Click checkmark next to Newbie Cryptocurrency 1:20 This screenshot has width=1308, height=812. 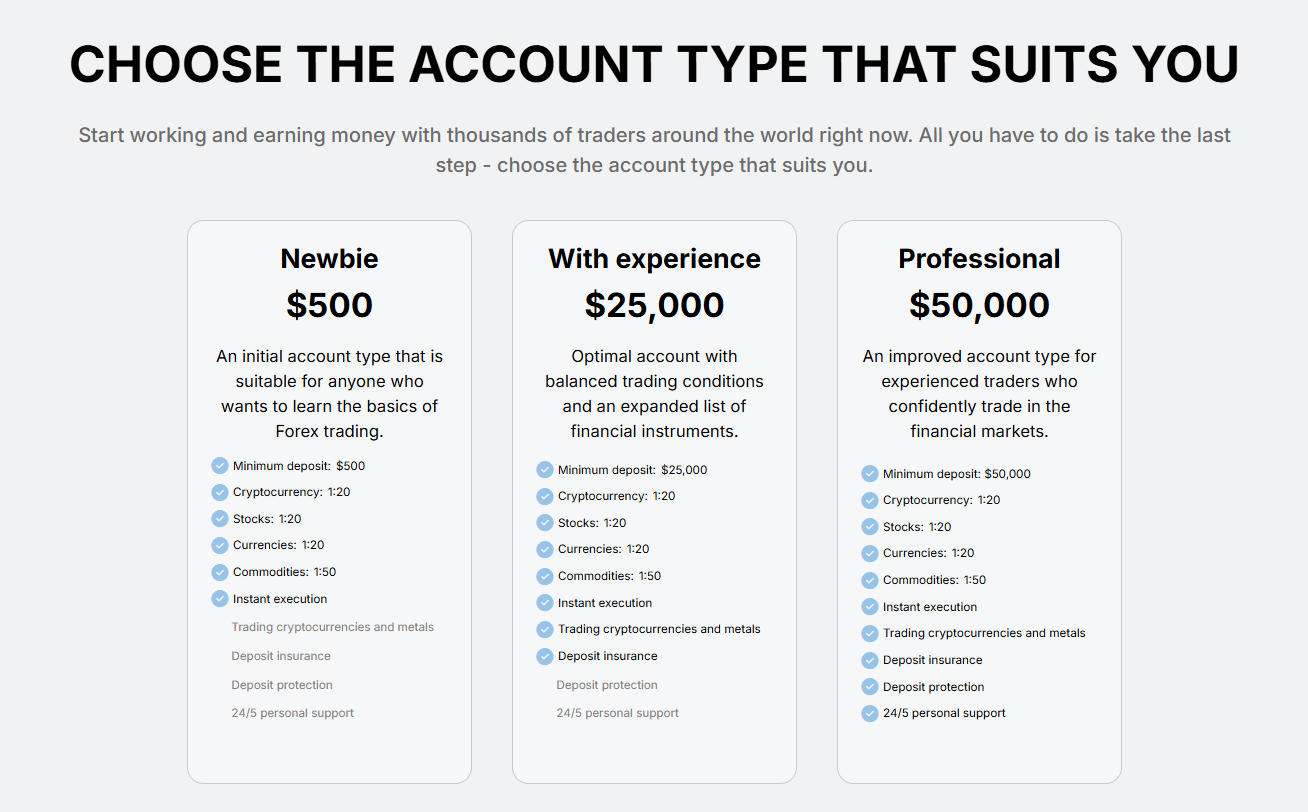click(x=220, y=492)
